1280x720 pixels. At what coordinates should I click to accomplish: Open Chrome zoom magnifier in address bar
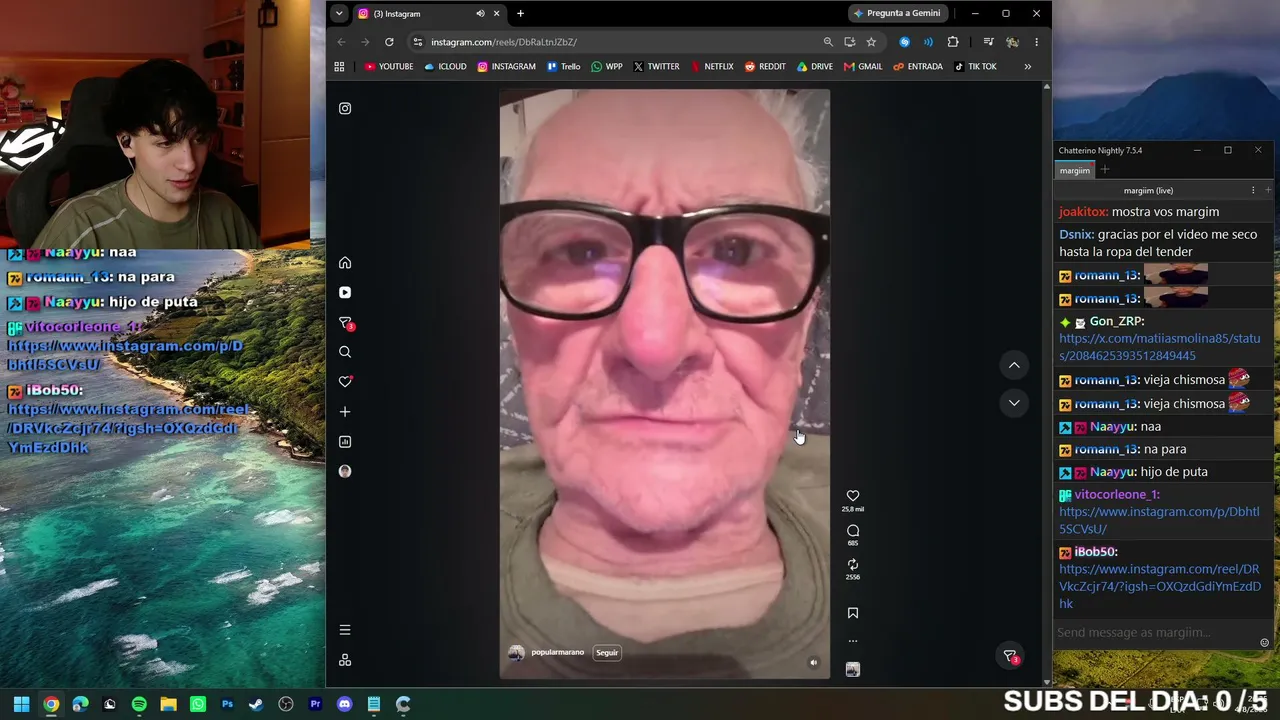[x=828, y=42]
